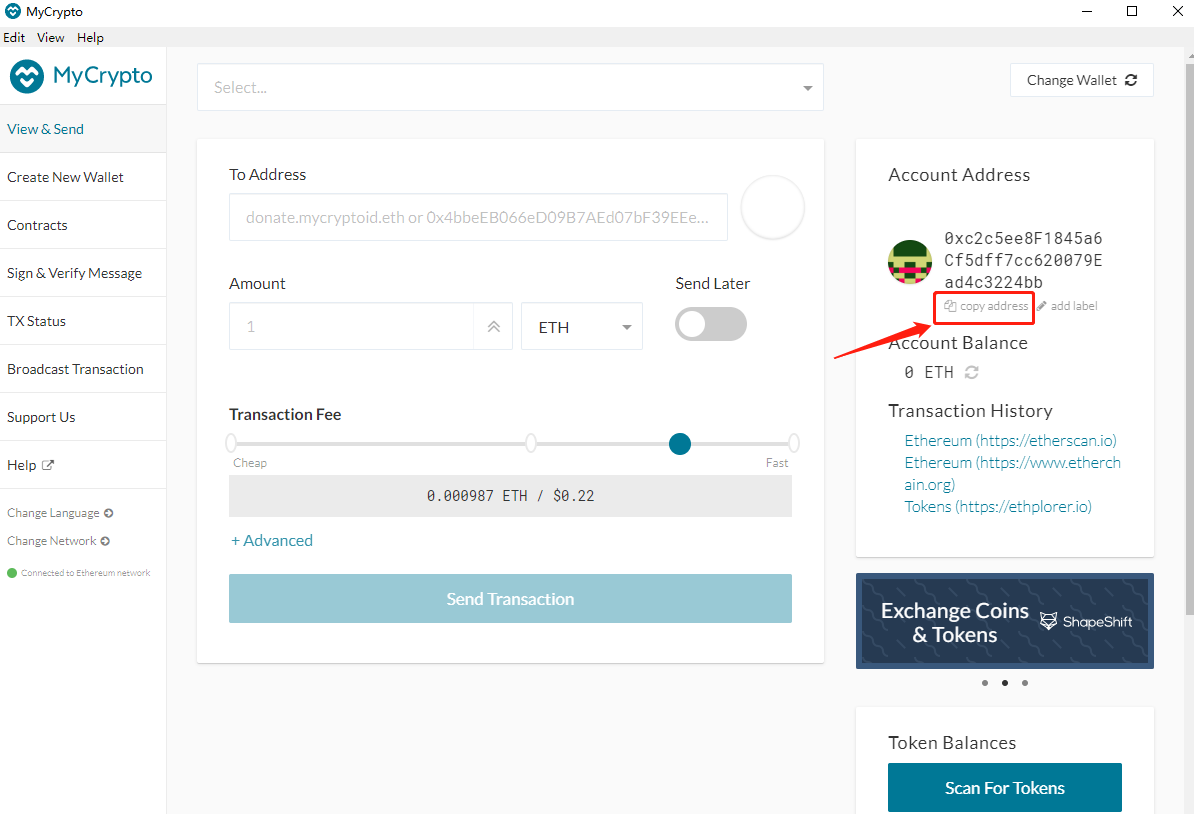The height and width of the screenshot is (814, 1194).
Task: Expand the Advanced options
Action: click(272, 541)
